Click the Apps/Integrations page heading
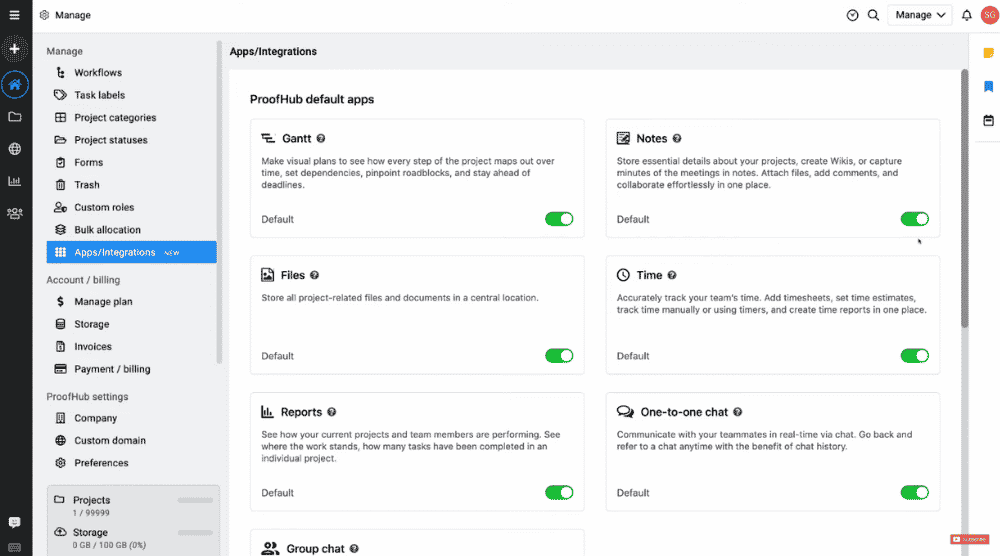This screenshot has width=1000, height=556. tap(273, 52)
